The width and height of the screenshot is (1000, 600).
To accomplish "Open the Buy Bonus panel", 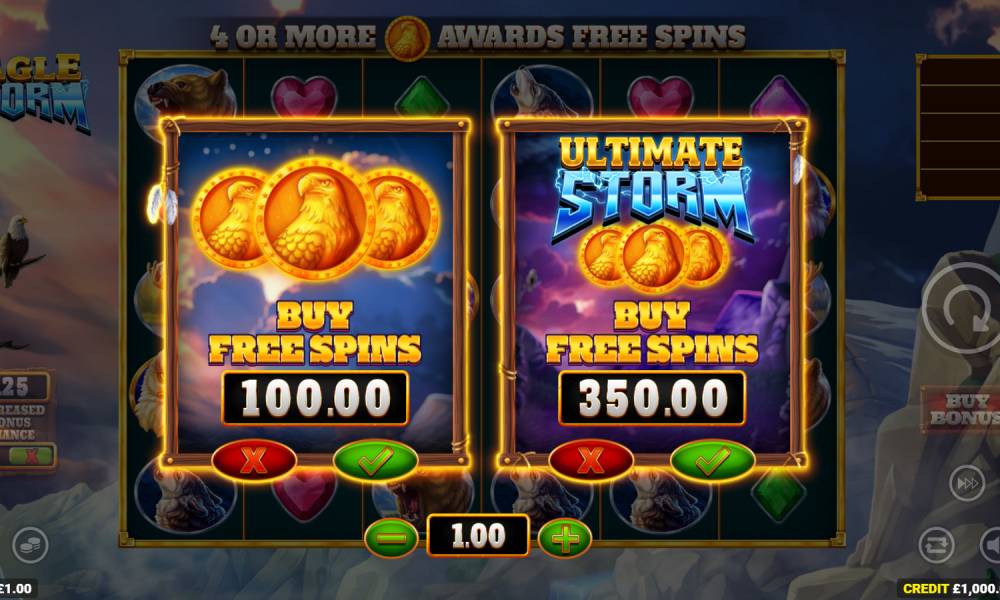I will [x=962, y=409].
